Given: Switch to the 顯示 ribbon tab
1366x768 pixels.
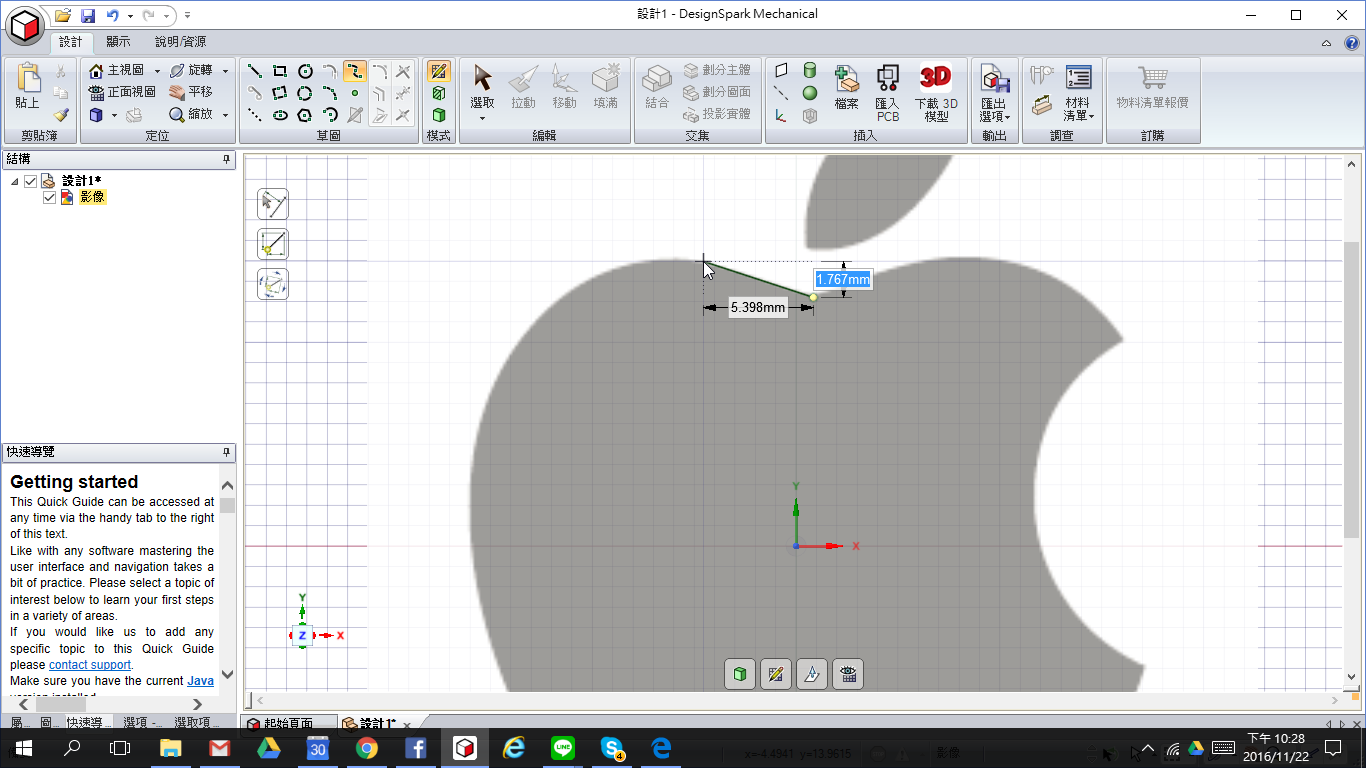Looking at the screenshot, I should (x=118, y=42).
